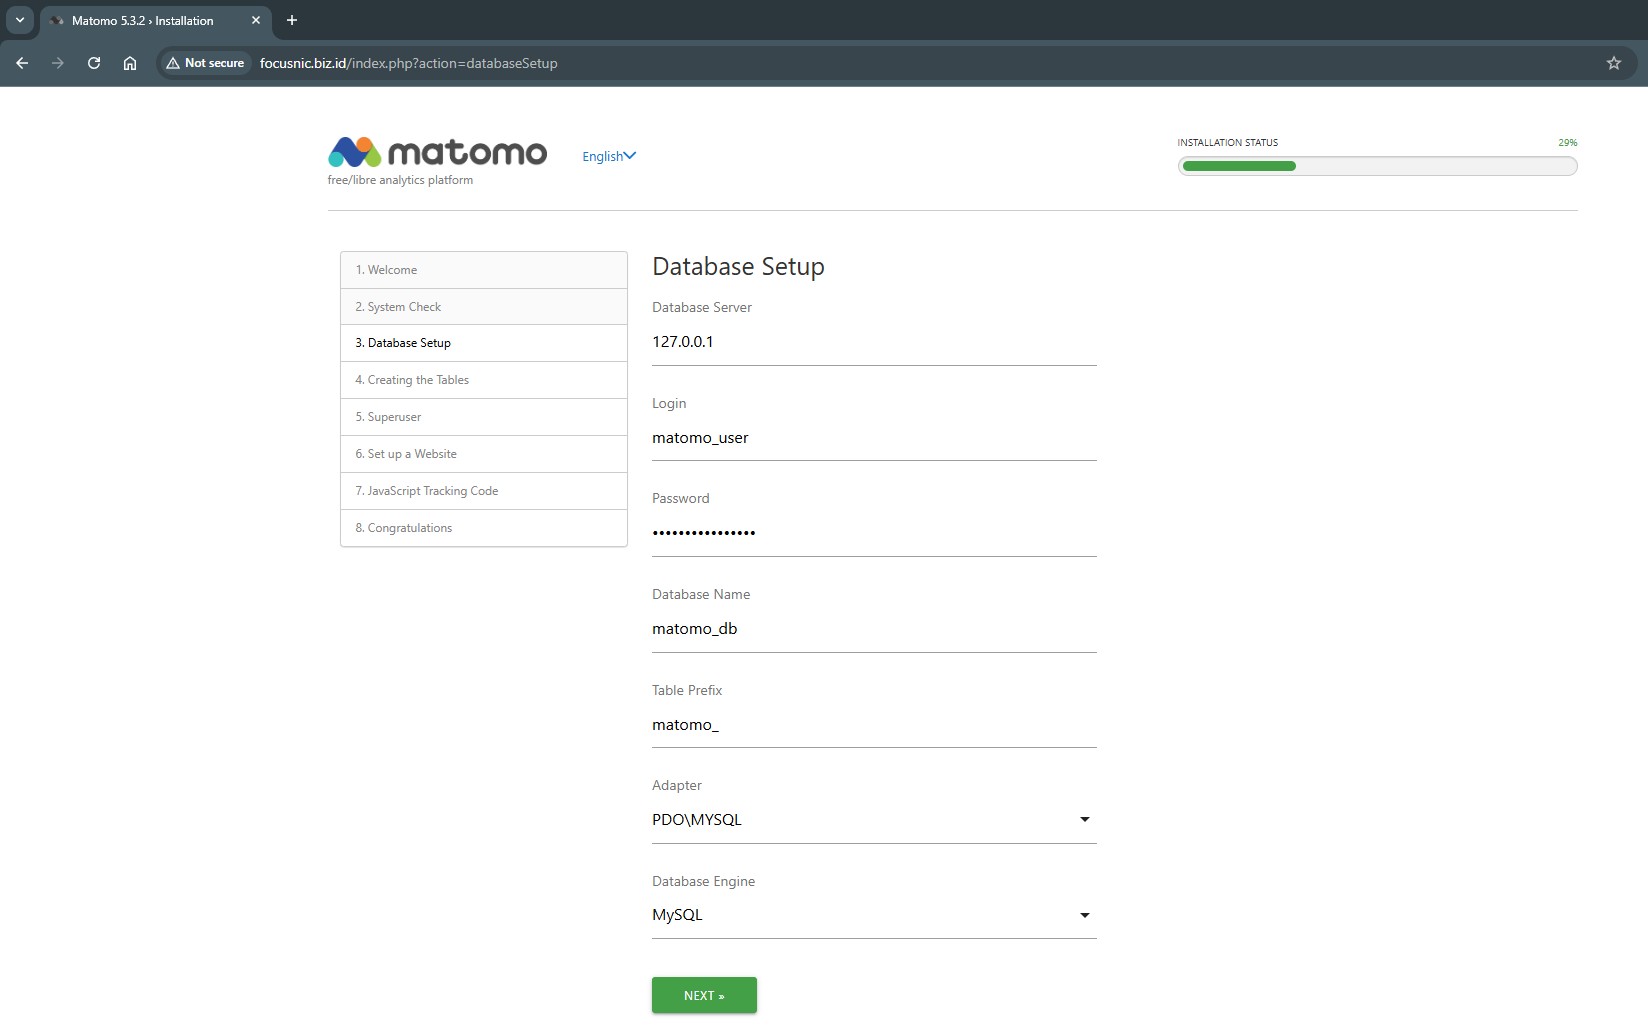Focus the Password input field
The image size is (1648, 1028).
coord(873,533)
